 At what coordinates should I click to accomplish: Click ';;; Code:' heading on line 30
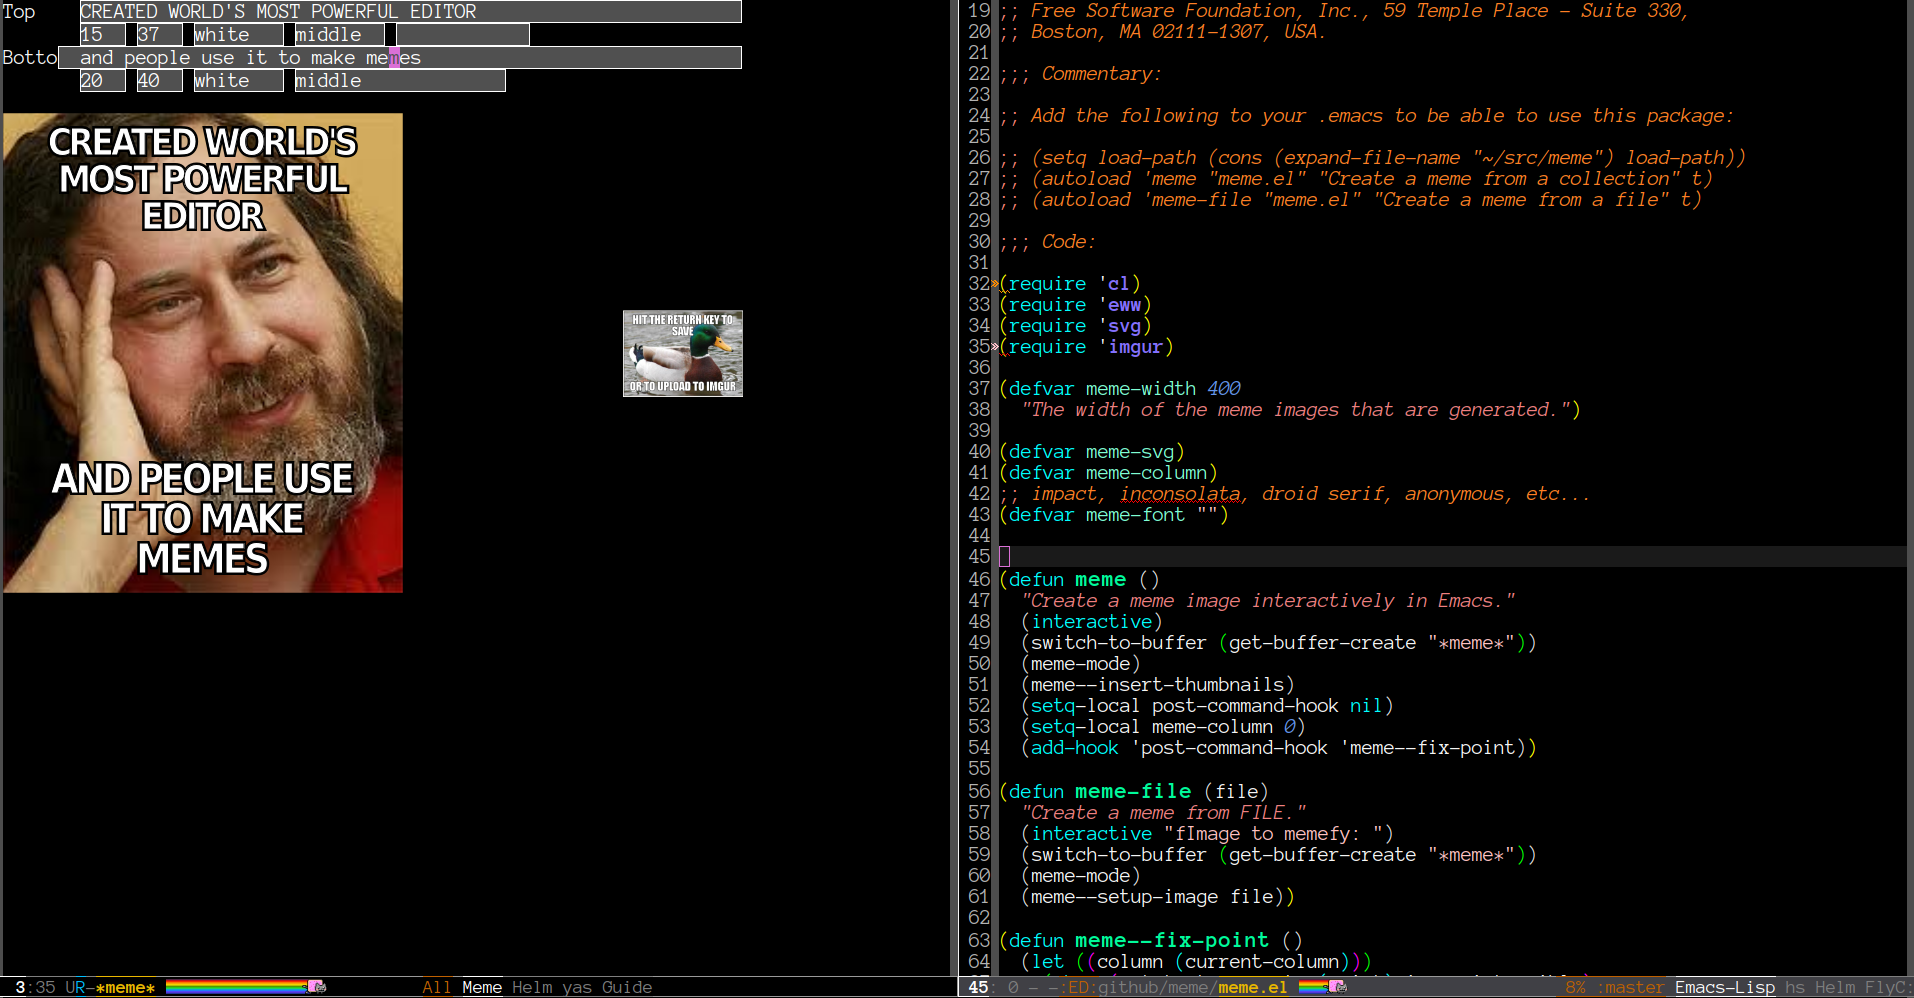(x=1048, y=242)
